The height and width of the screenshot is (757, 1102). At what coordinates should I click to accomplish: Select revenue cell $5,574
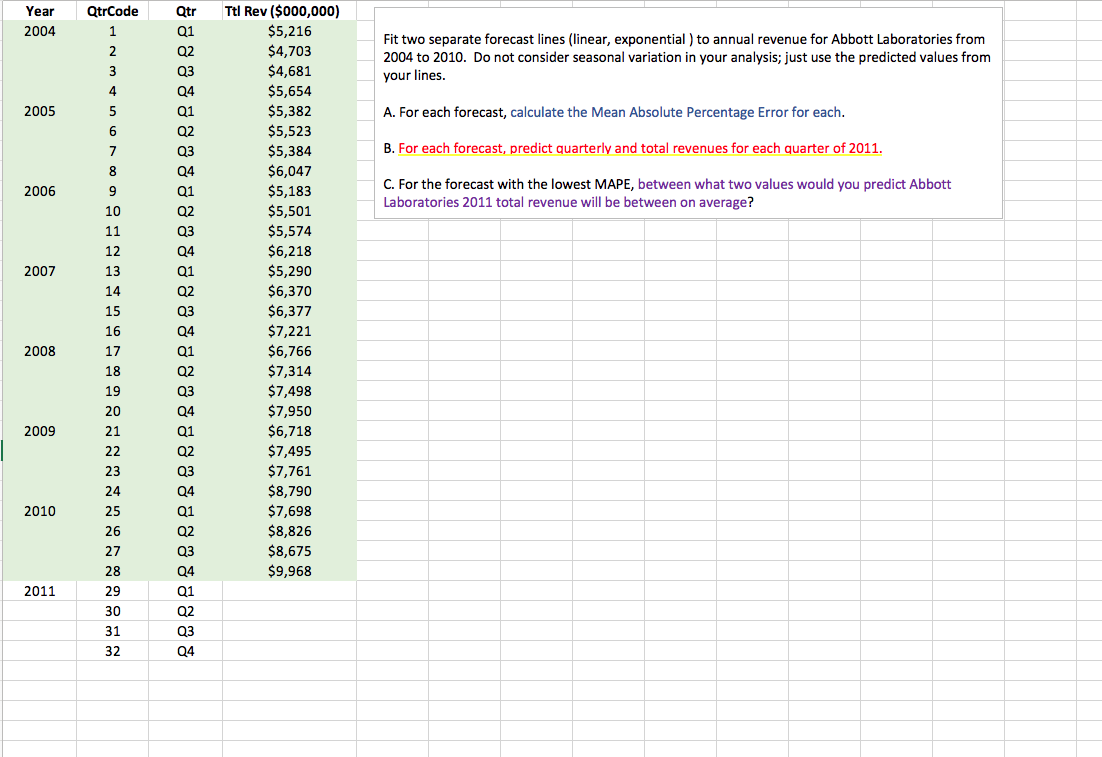(289, 231)
